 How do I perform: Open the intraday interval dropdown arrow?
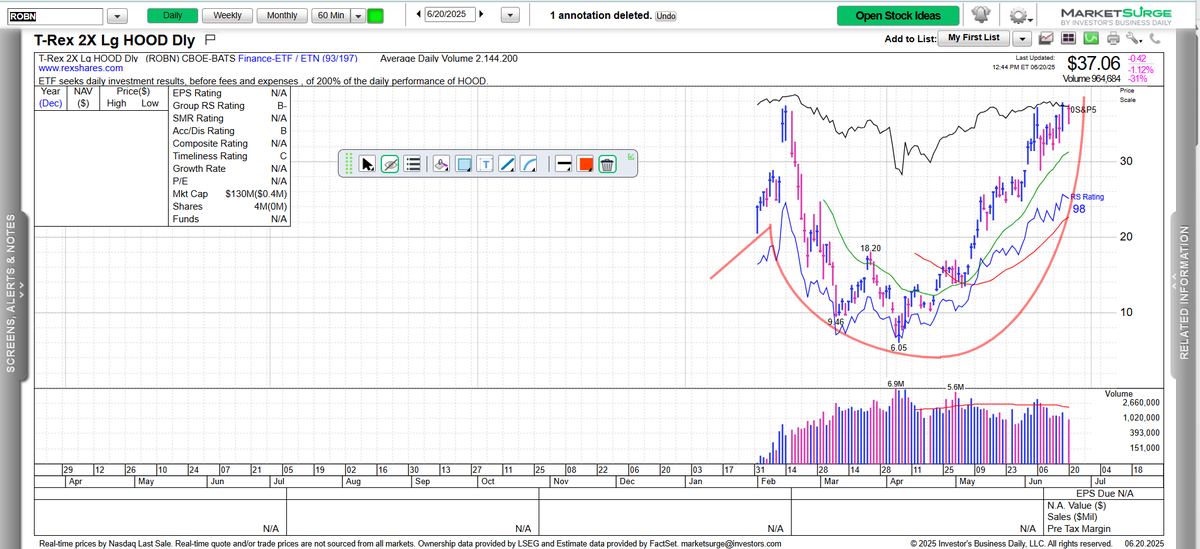(x=357, y=16)
